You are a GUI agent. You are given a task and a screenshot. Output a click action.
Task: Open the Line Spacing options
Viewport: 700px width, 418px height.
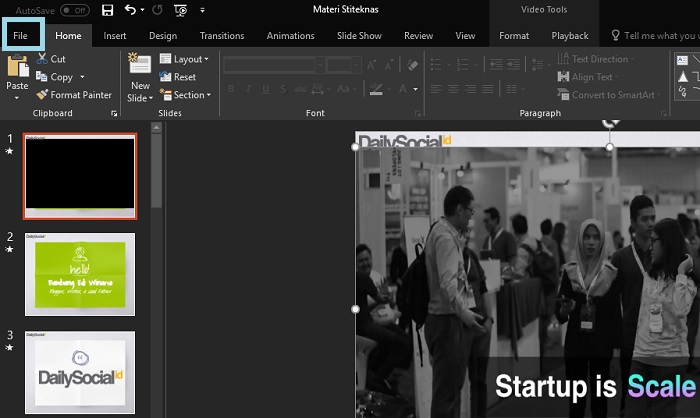point(537,65)
